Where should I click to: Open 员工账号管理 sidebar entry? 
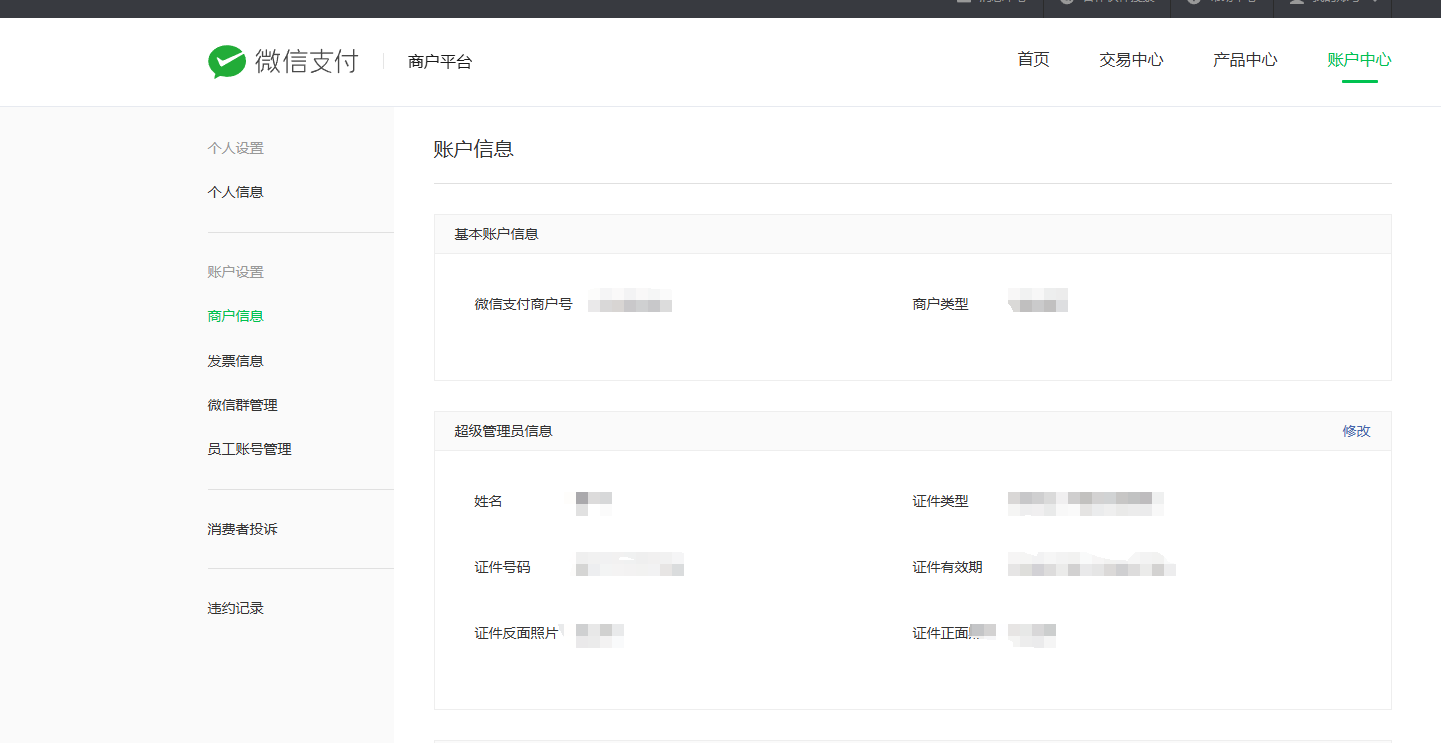250,450
